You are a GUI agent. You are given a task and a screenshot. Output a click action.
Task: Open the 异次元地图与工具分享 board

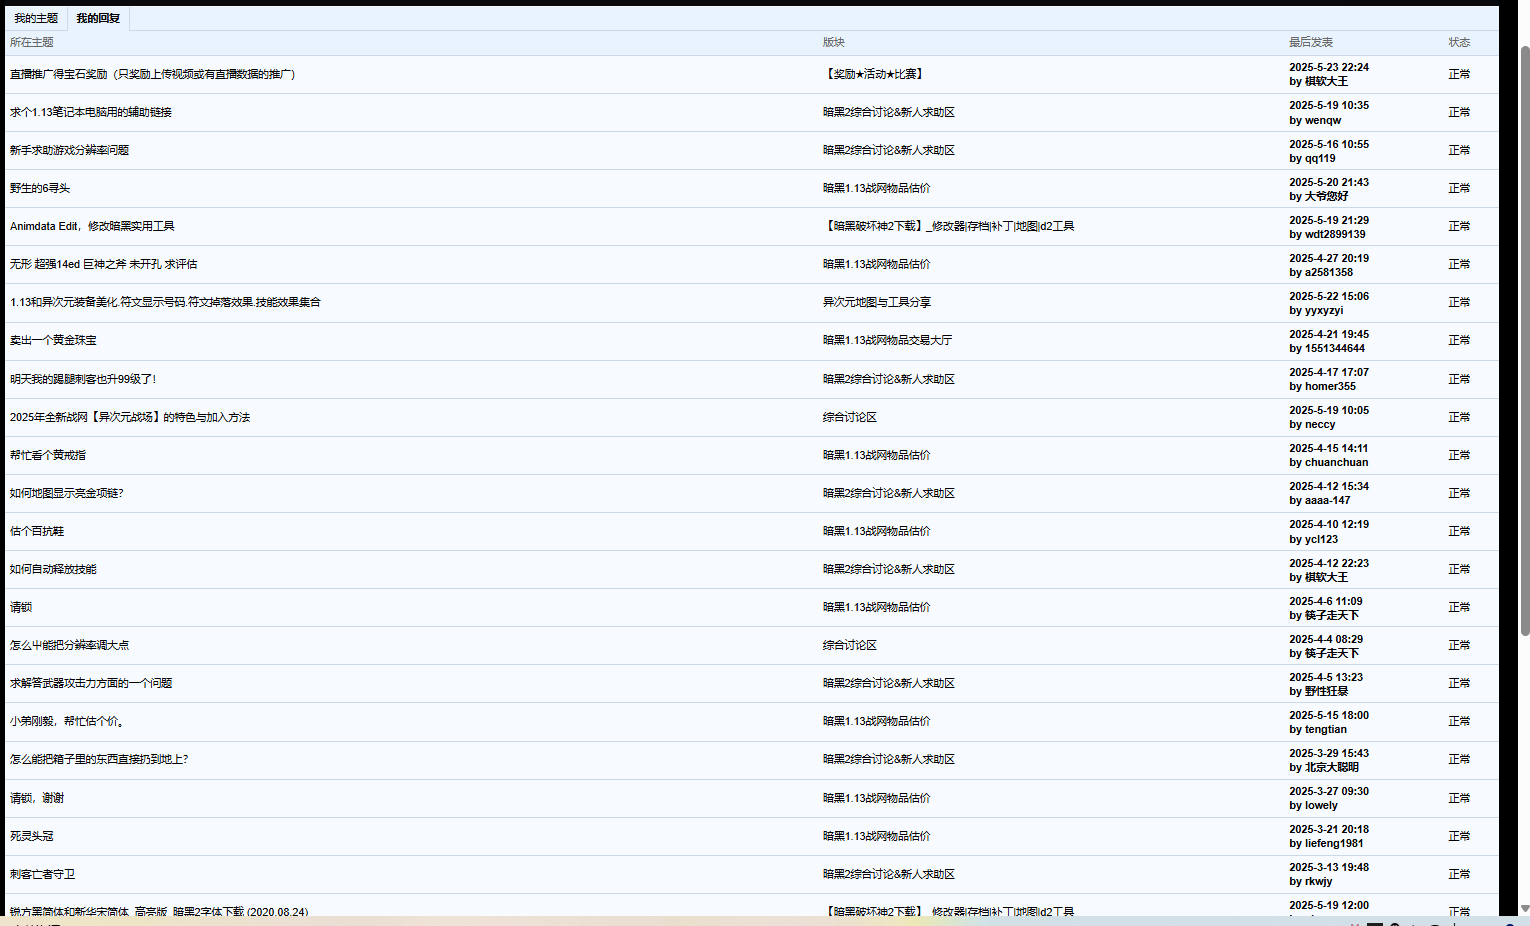877,302
